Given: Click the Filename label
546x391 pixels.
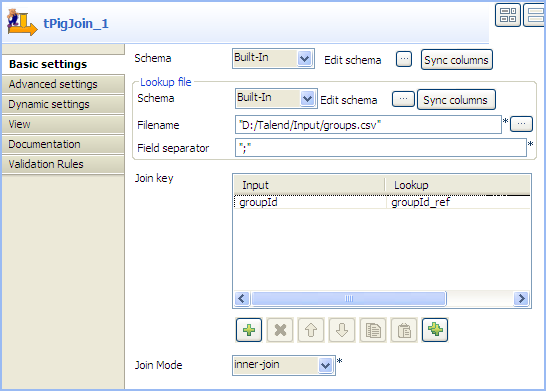Looking at the screenshot, I should click(x=158, y=125).
